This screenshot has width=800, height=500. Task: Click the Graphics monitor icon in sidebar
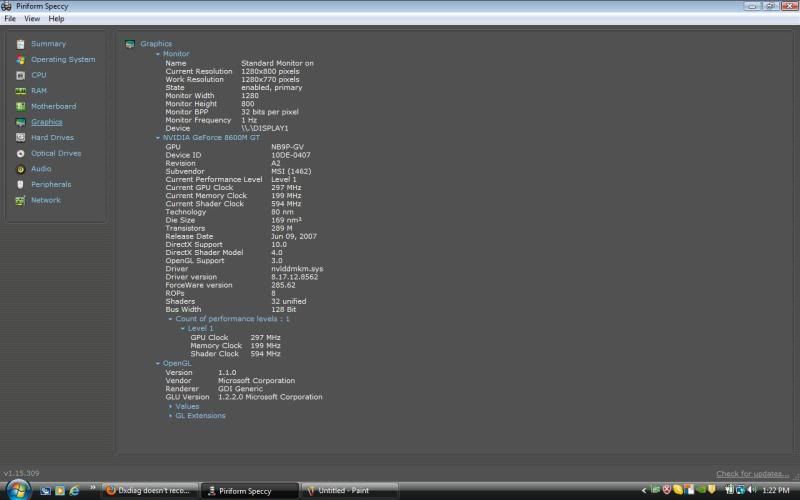(x=20, y=122)
